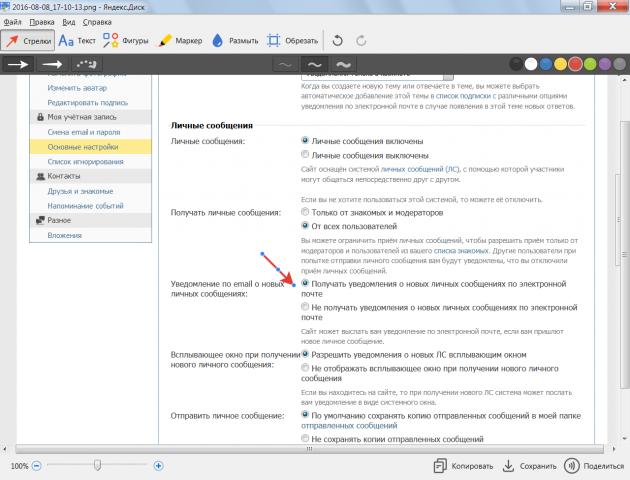Viewport: 630px width, 480px height.
Task: Pick the purple color swatch
Action: tap(605, 64)
